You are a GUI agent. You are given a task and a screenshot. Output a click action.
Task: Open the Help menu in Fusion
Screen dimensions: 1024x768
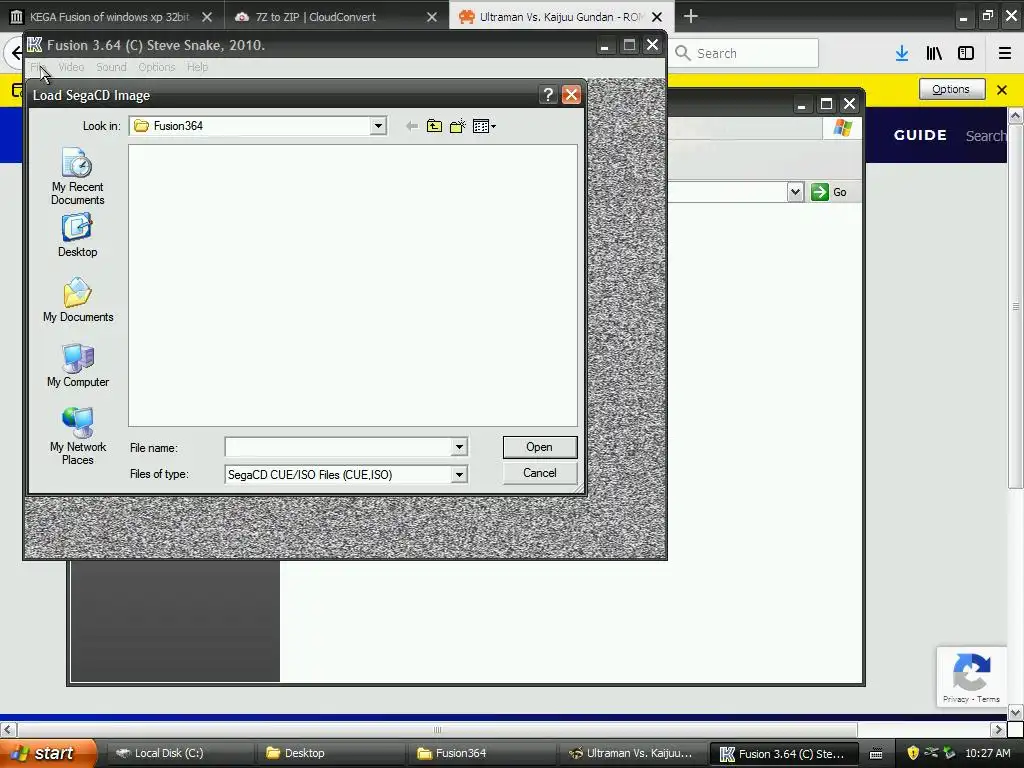click(197, 67)
